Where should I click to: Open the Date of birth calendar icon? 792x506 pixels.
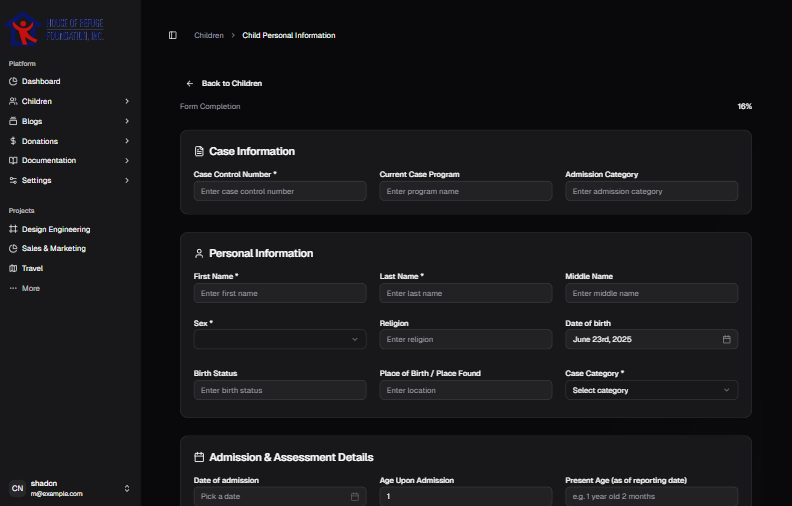pyautogui.click(x=727, y=340)
